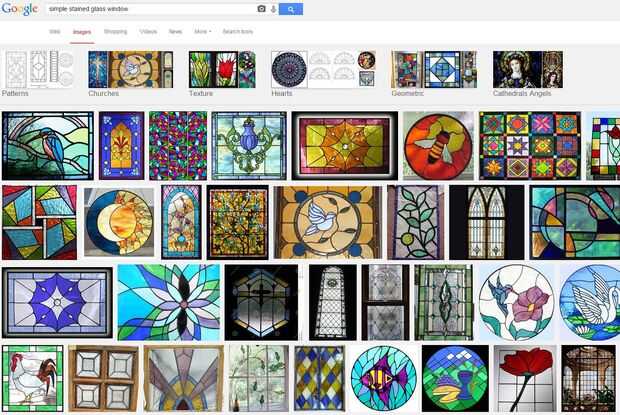Click the search query input field
620x415 pixels.
(150, 9)
